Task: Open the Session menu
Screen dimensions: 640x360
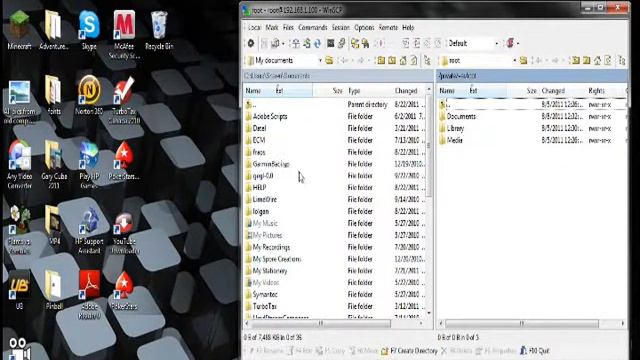Action: pos(340,27)
